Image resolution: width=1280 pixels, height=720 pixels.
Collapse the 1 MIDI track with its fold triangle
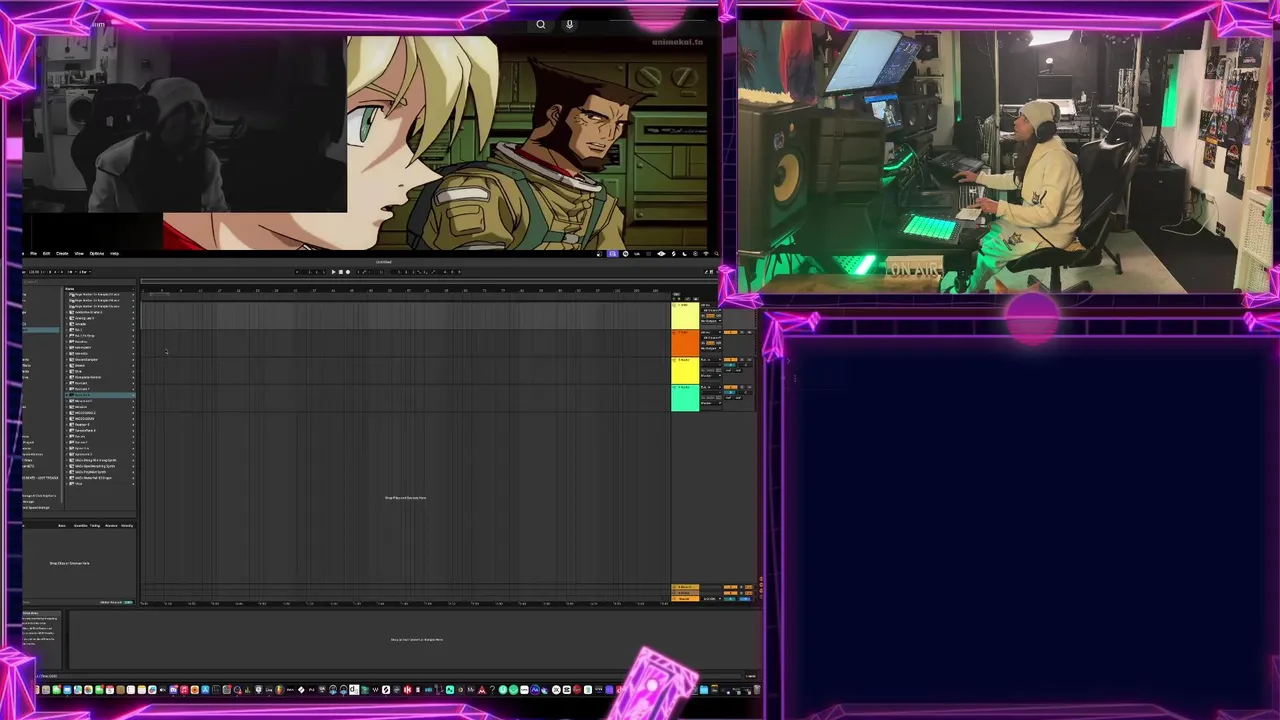(674, 305)
